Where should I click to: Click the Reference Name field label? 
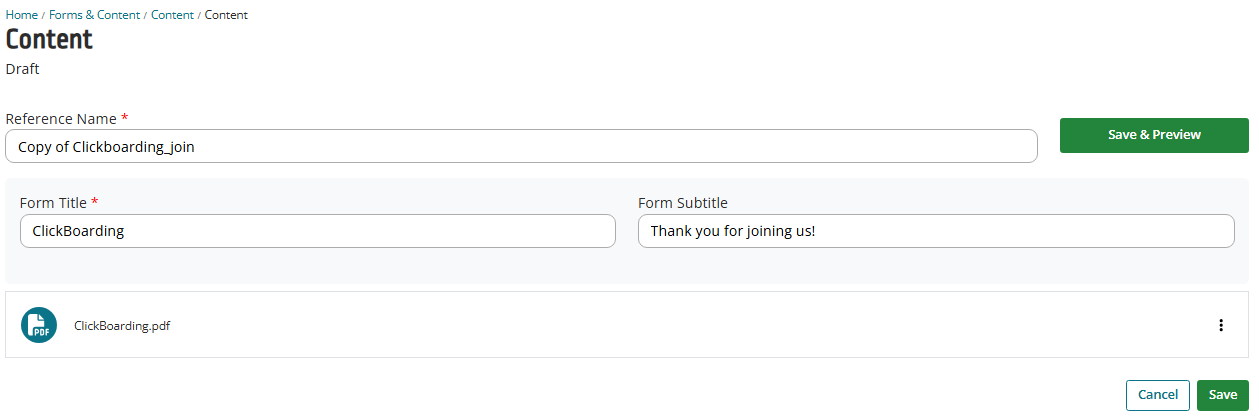point(61,118)
